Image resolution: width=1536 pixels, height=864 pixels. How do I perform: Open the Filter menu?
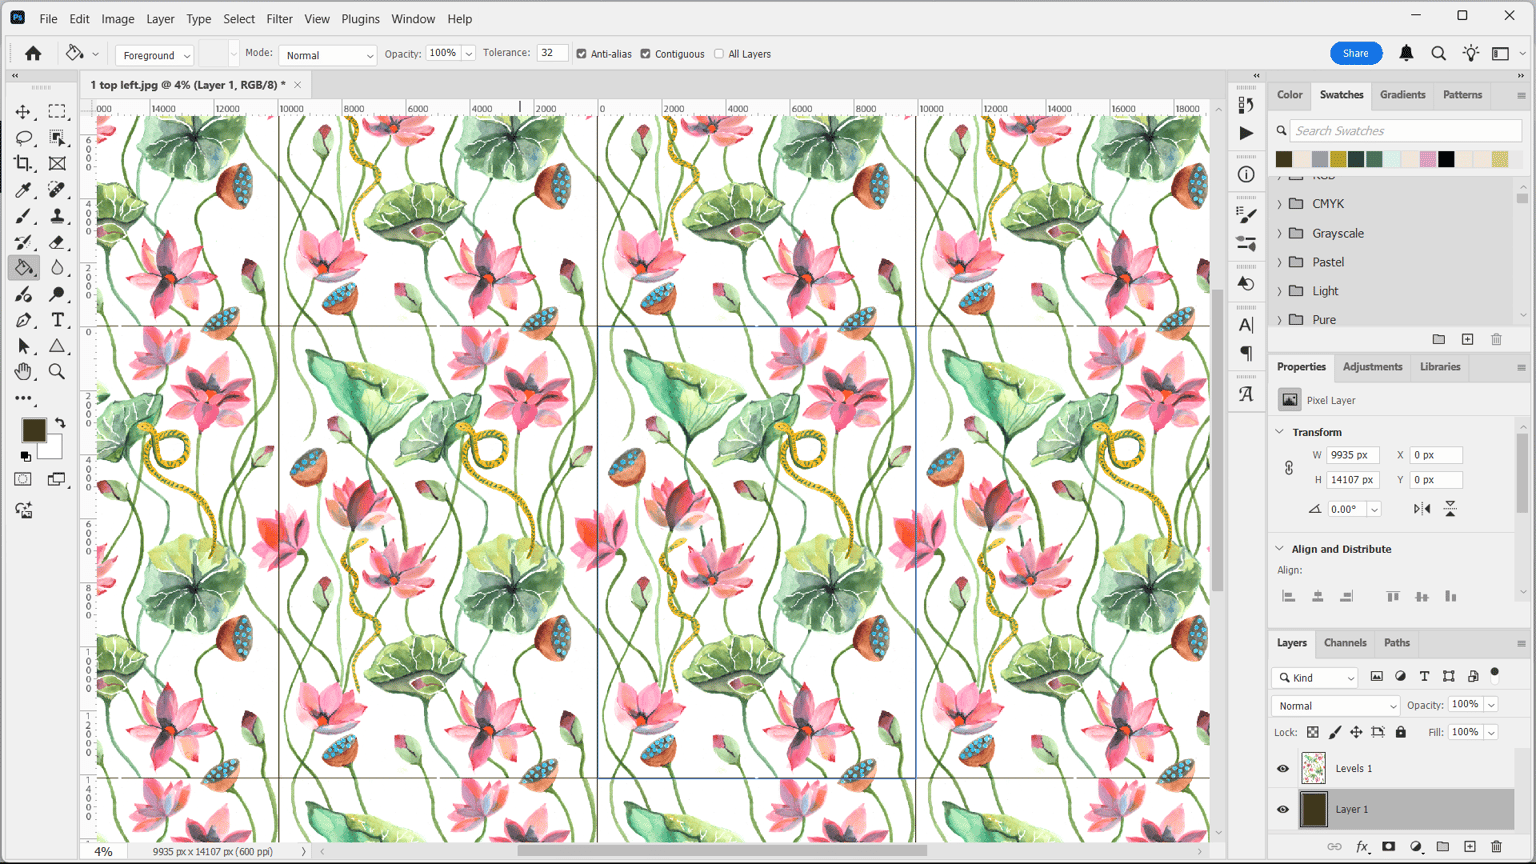279,19
